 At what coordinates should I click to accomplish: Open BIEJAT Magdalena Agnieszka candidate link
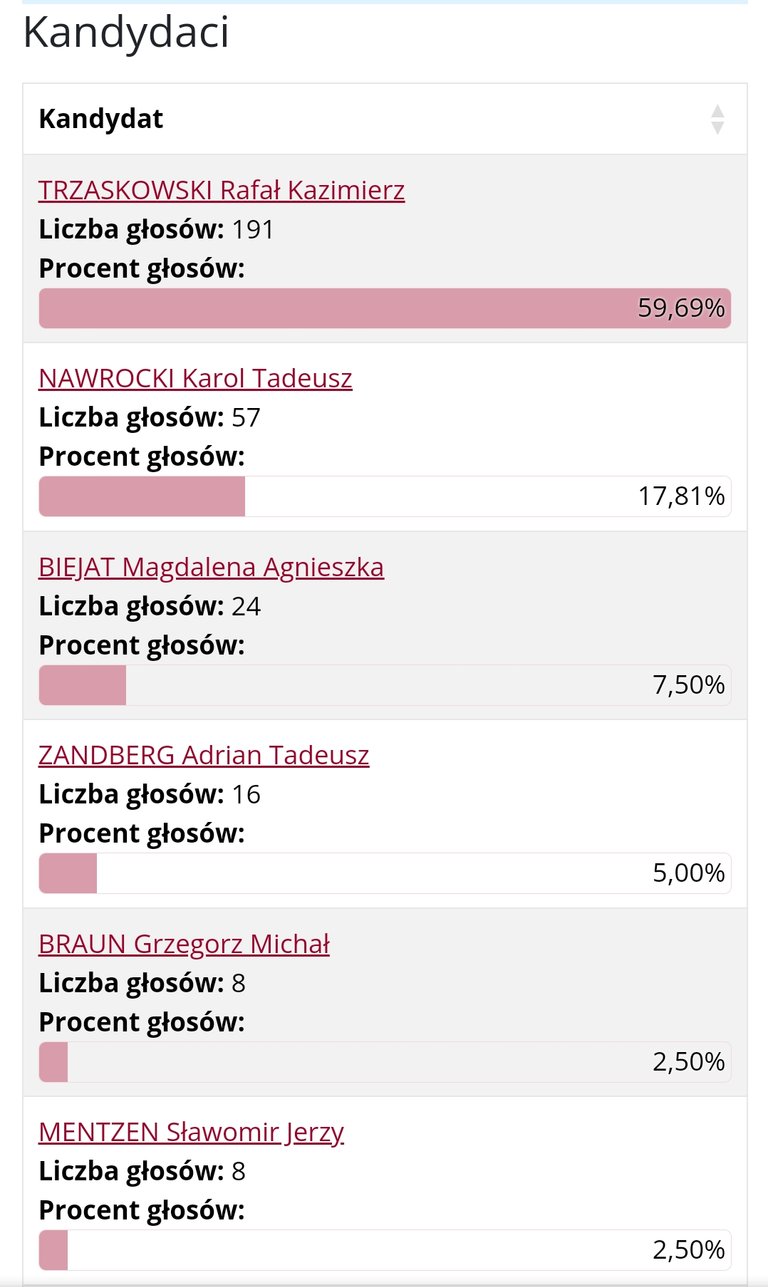click(211, 567)
